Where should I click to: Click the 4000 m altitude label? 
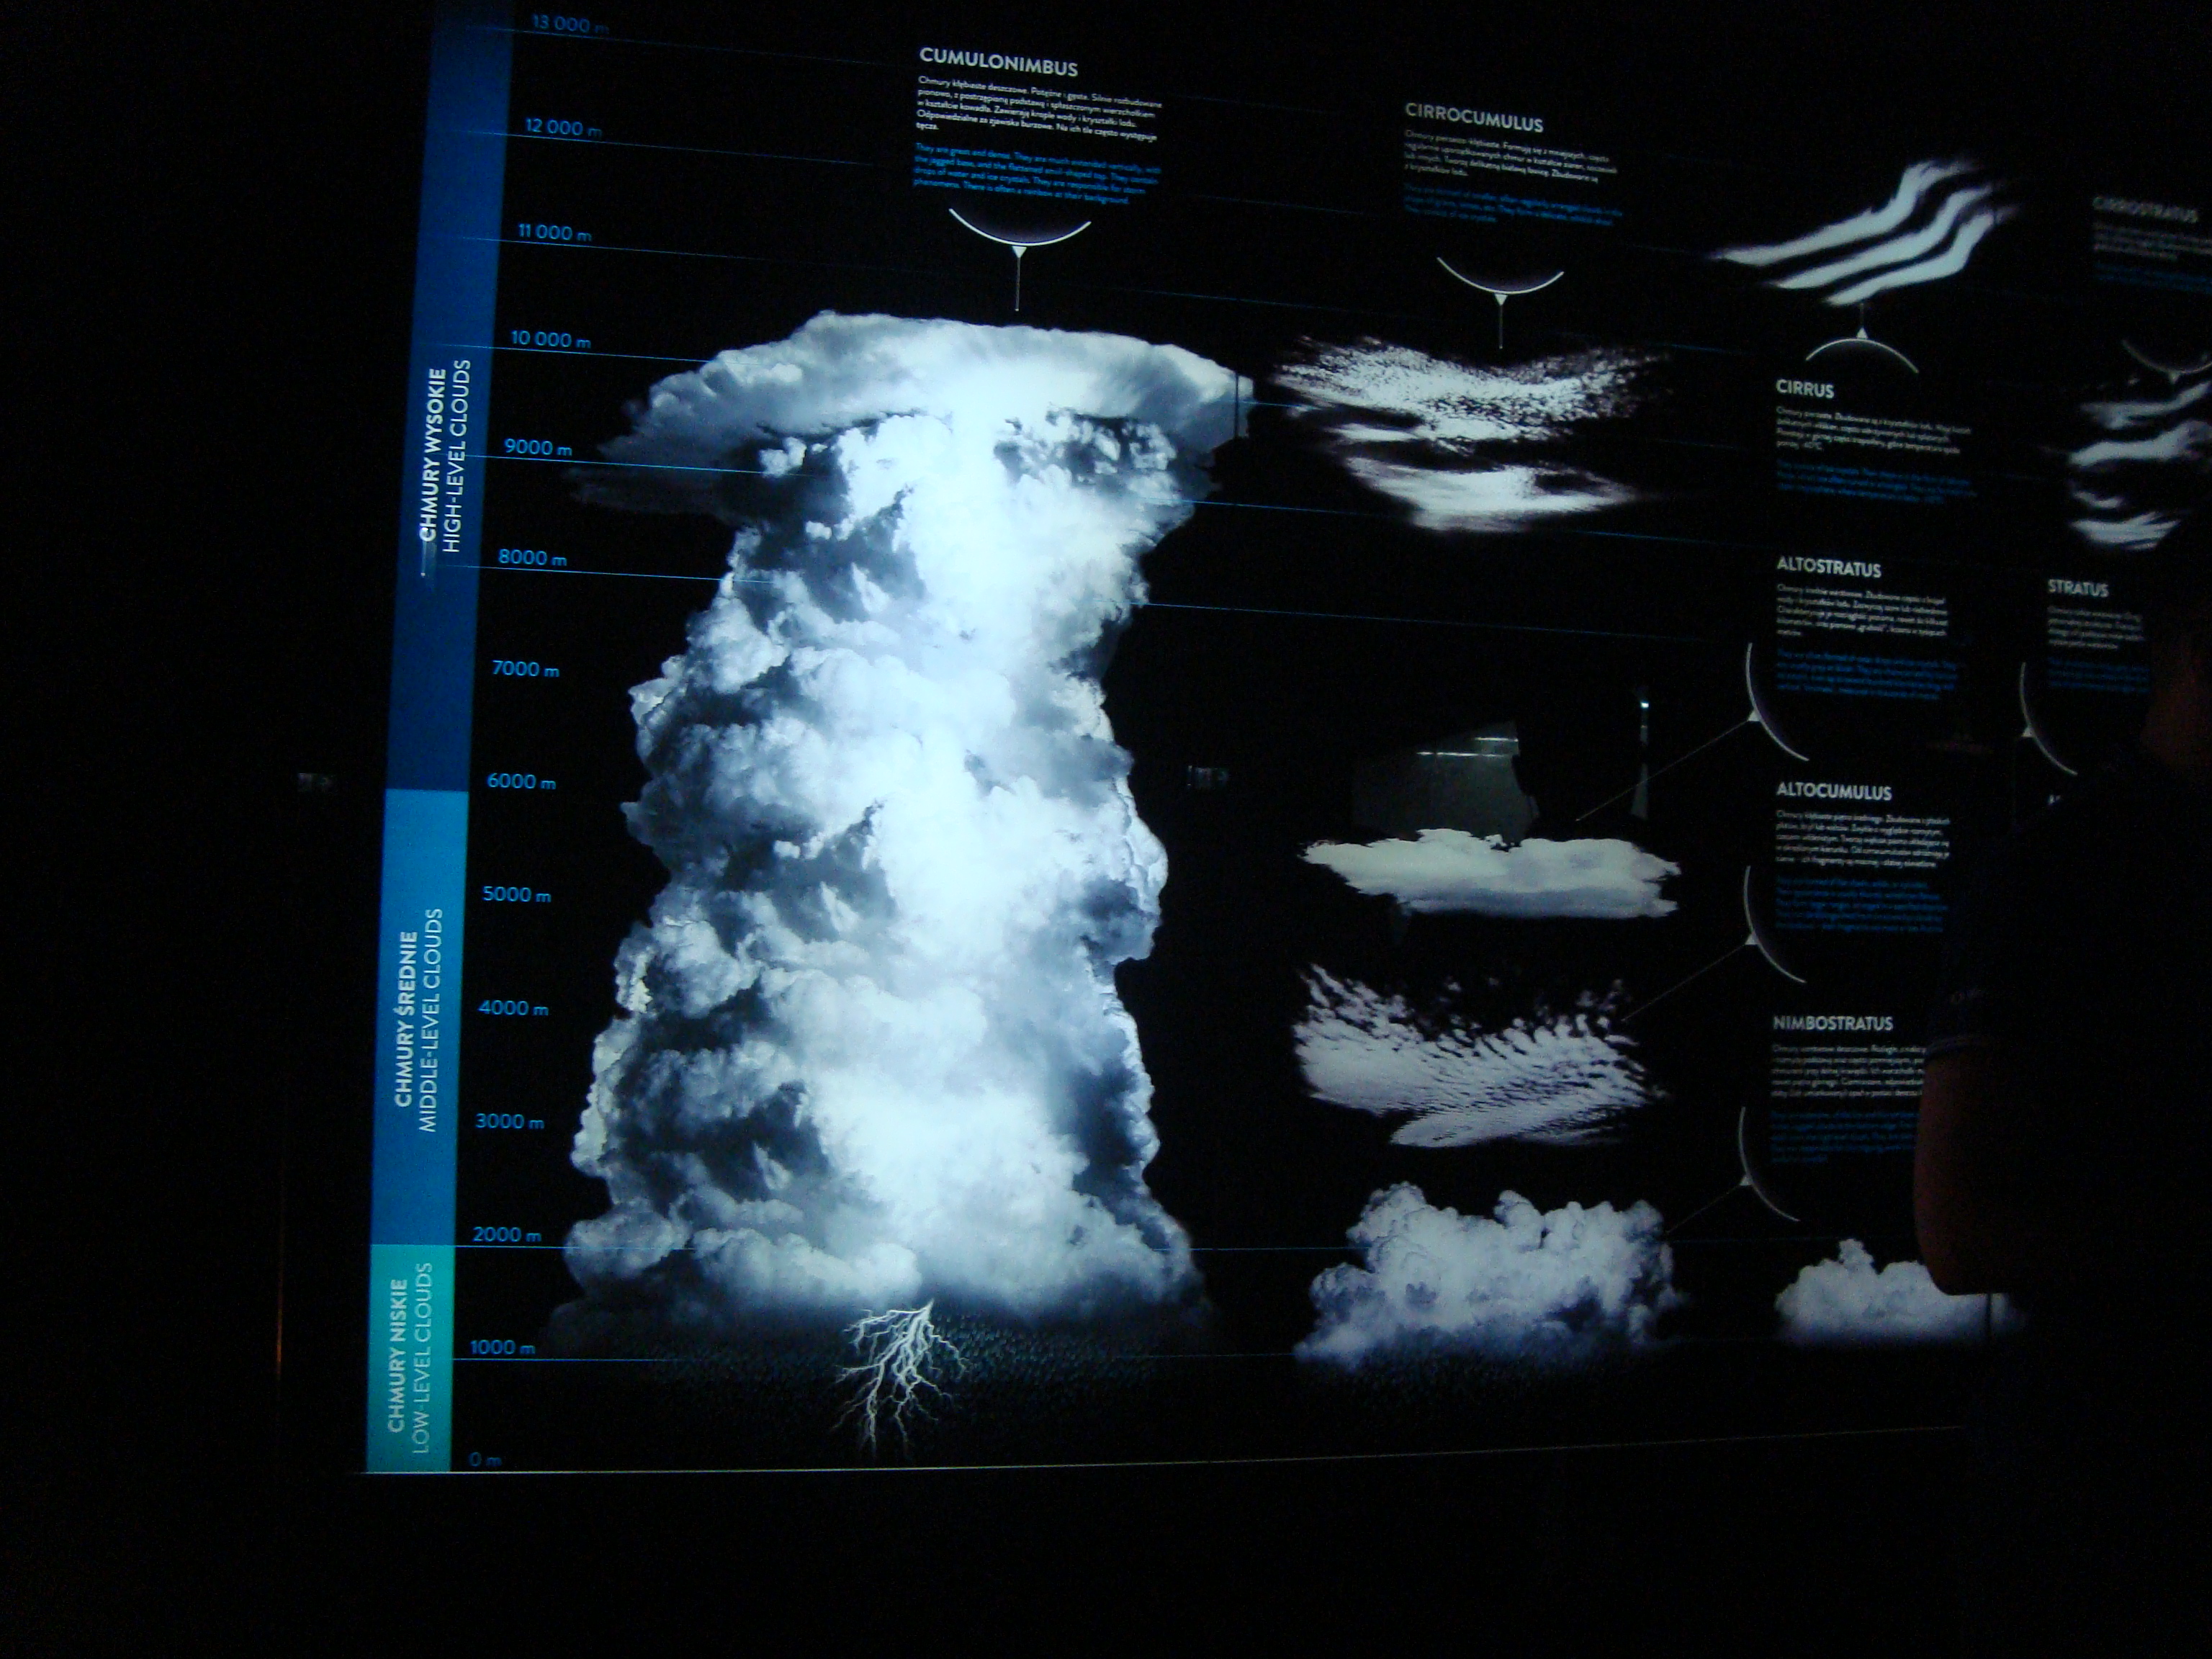(x=514, y=1007)
